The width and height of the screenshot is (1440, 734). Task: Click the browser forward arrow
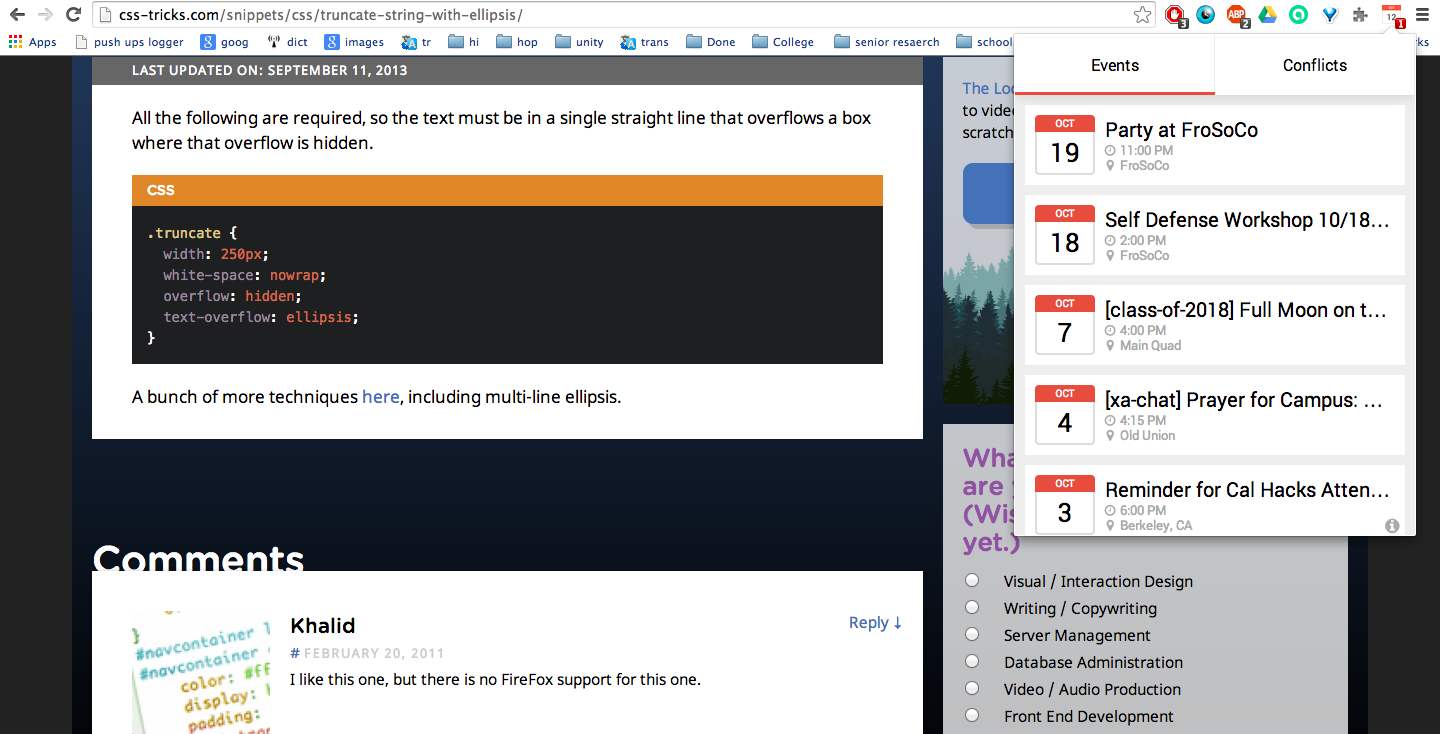(x=45, y=15)
